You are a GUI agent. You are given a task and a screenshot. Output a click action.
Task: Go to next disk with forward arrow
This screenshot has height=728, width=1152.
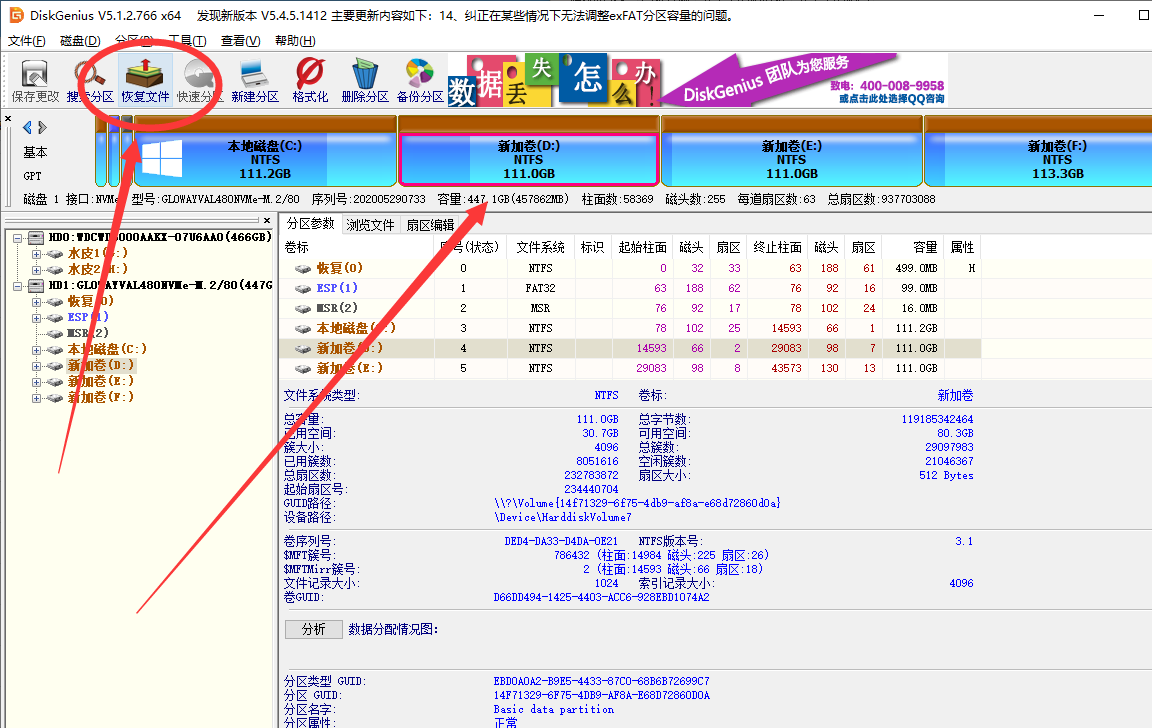43,127
